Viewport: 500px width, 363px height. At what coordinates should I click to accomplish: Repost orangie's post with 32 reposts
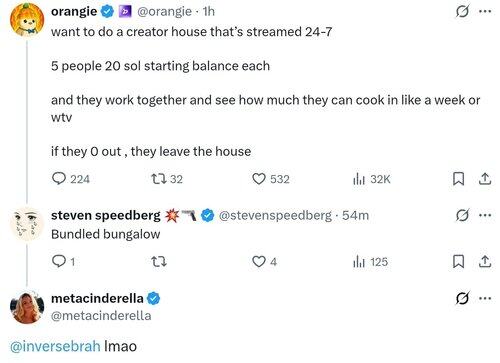(x=167, y=179)
